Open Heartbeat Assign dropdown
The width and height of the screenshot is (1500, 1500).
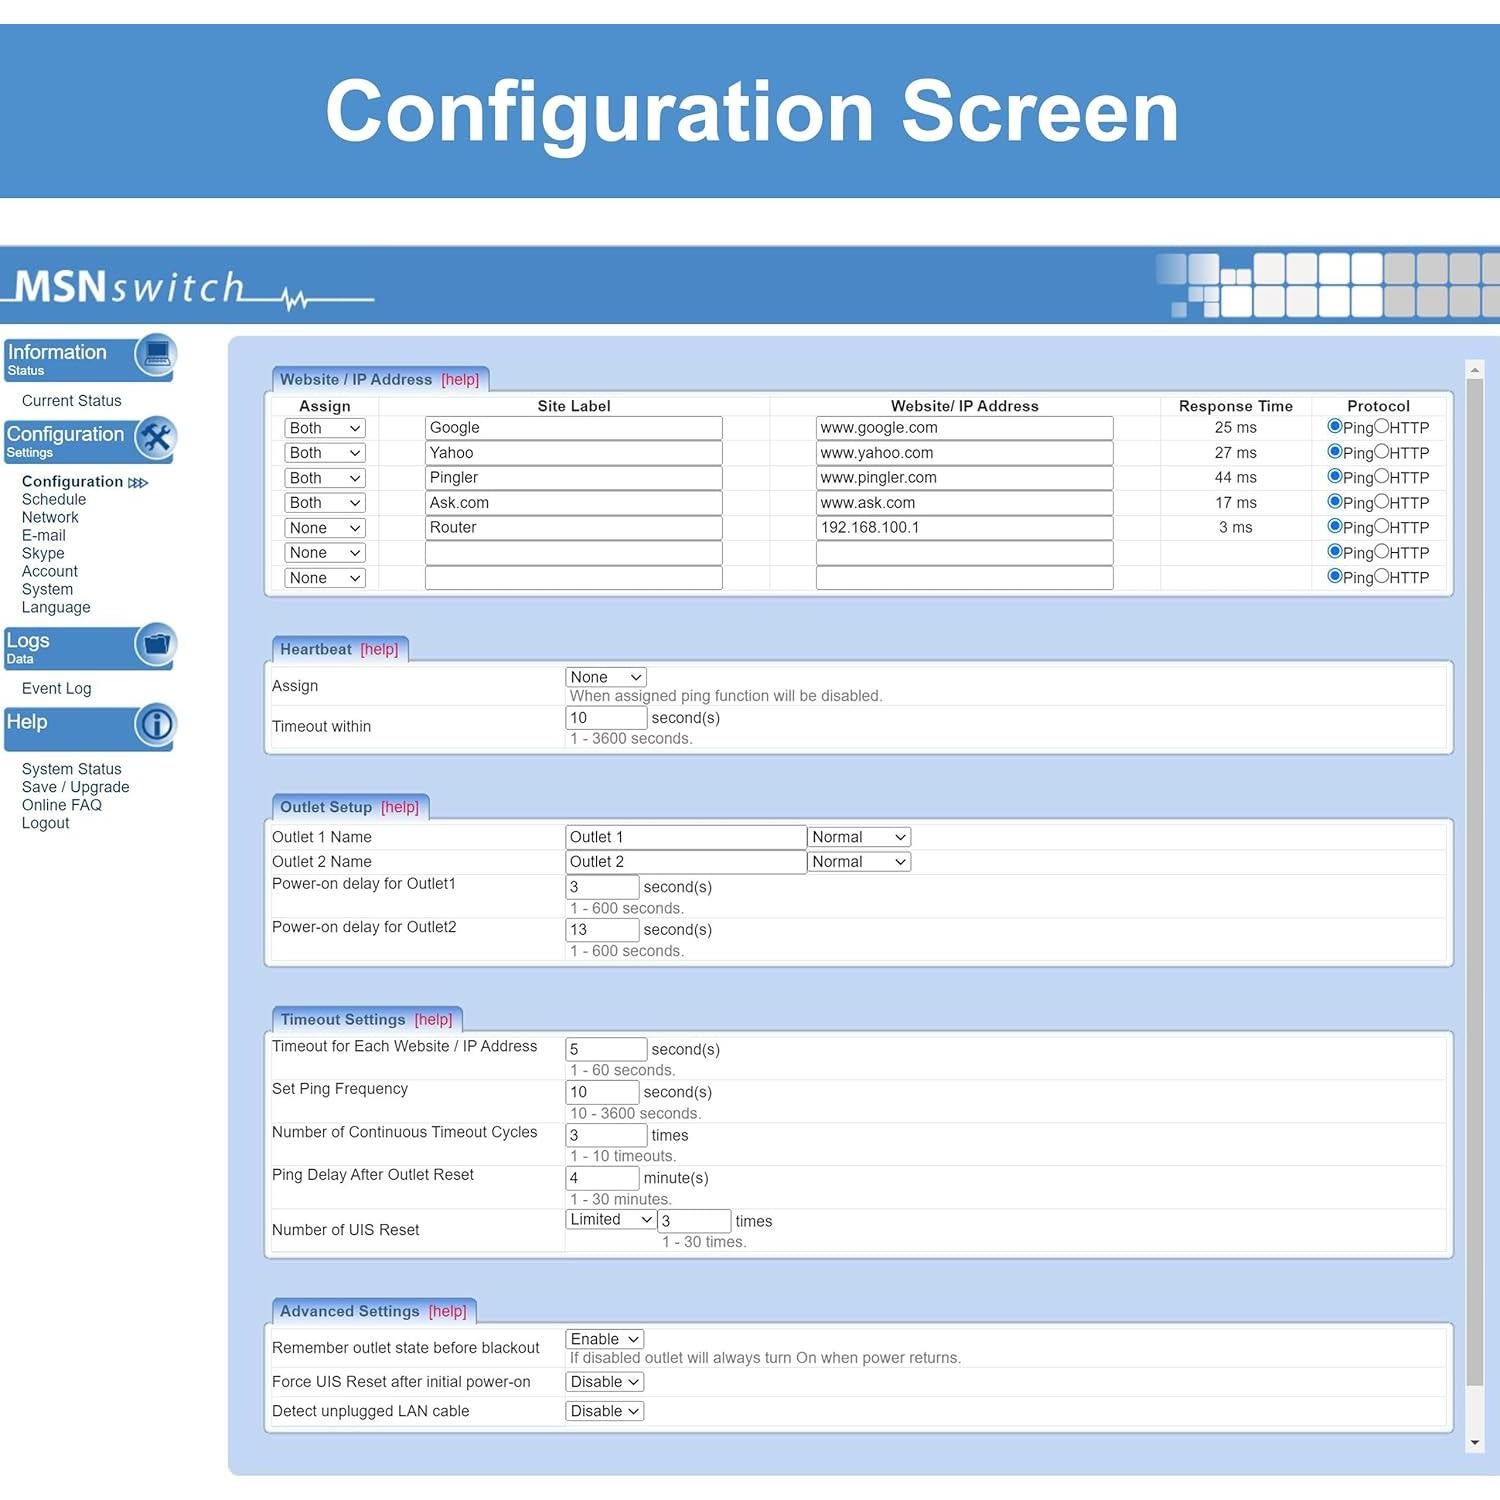(606, 677)
